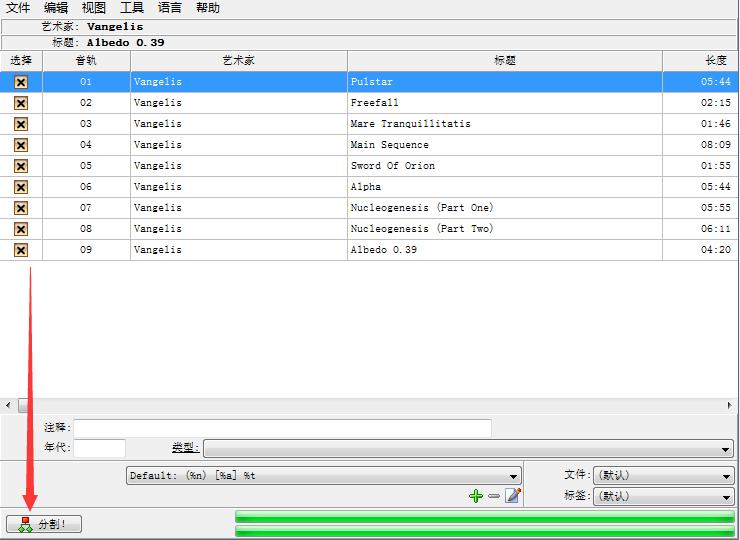Click the 分割! split button
The width and height of the screenshot is (740, 540).
[43, 524]
